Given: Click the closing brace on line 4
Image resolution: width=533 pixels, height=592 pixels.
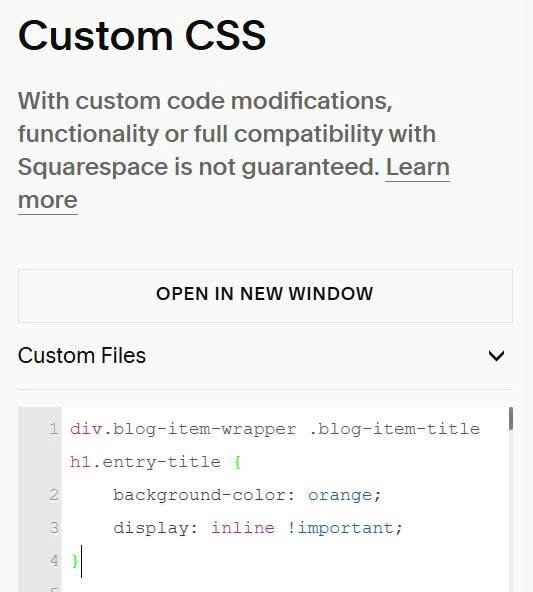Looking at the screenshot, I should pos(75,561).
